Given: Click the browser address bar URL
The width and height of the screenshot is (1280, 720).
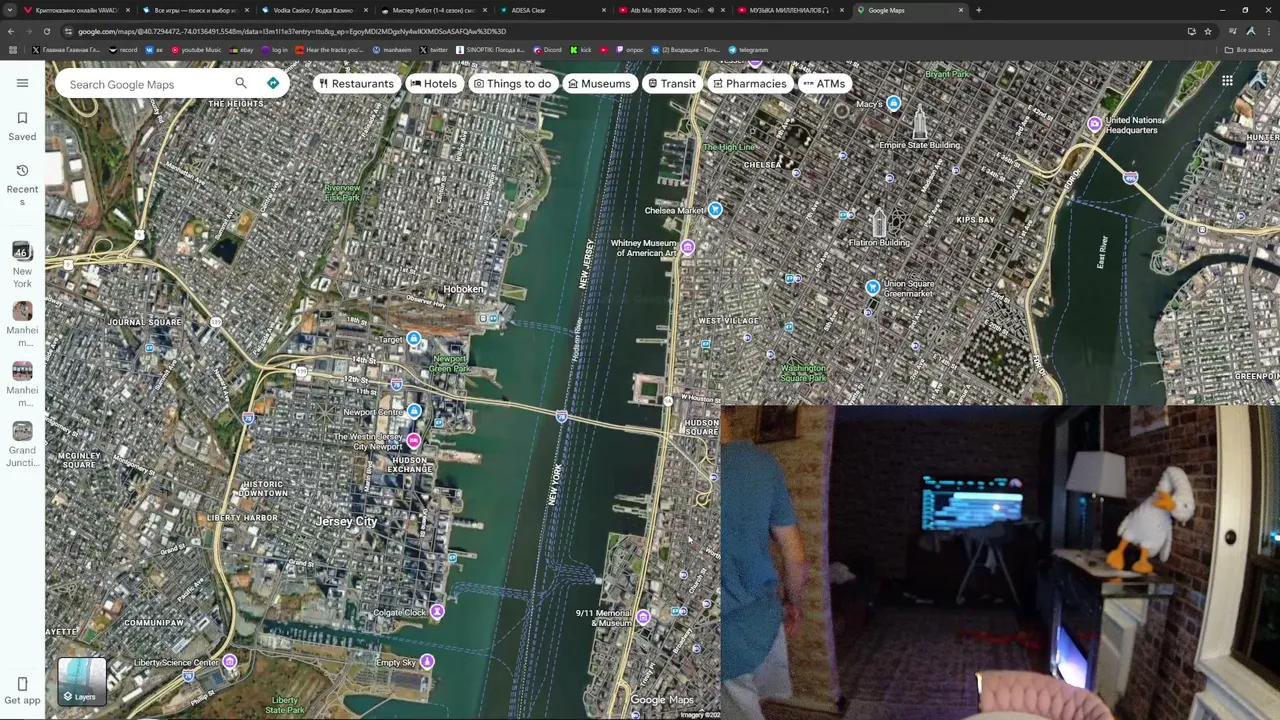Looking at the screenshot, I should click(292, 31).
